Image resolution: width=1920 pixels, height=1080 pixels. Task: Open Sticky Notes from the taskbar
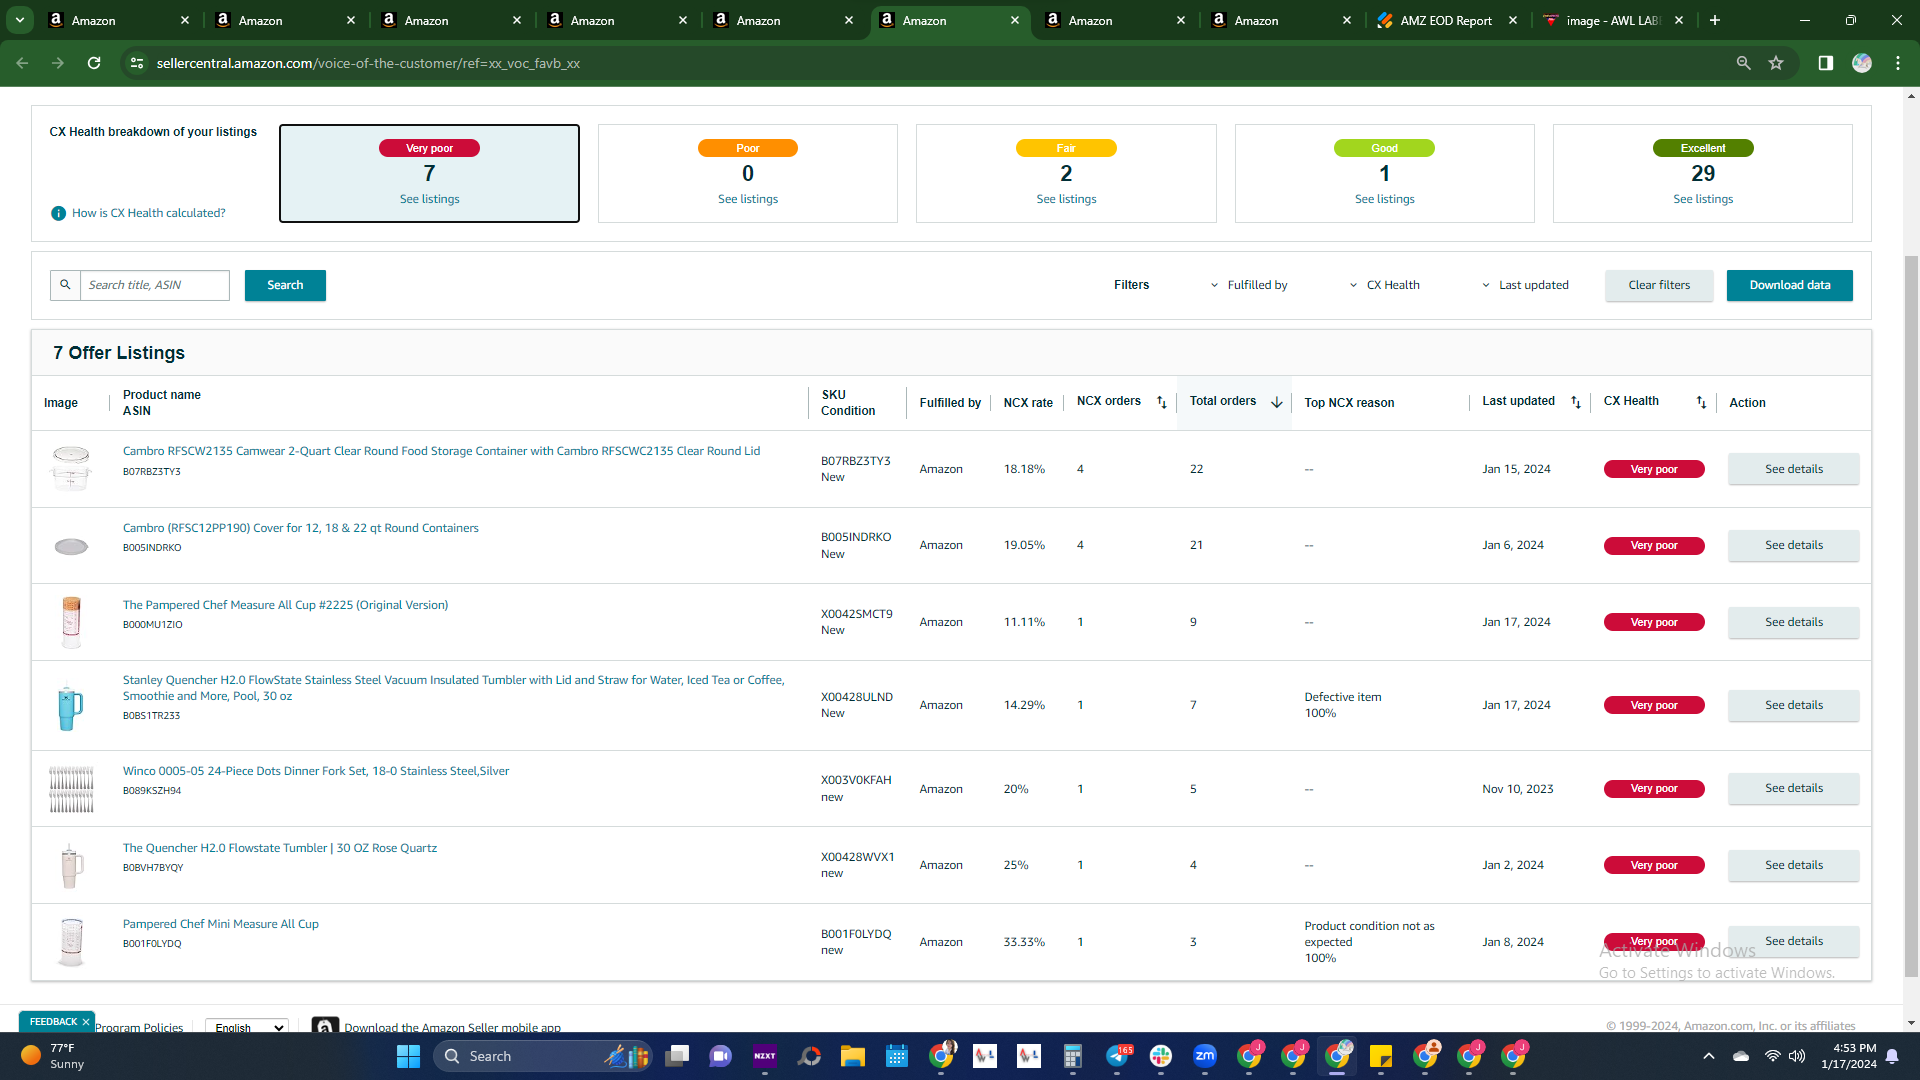tap(1381, 1056)
